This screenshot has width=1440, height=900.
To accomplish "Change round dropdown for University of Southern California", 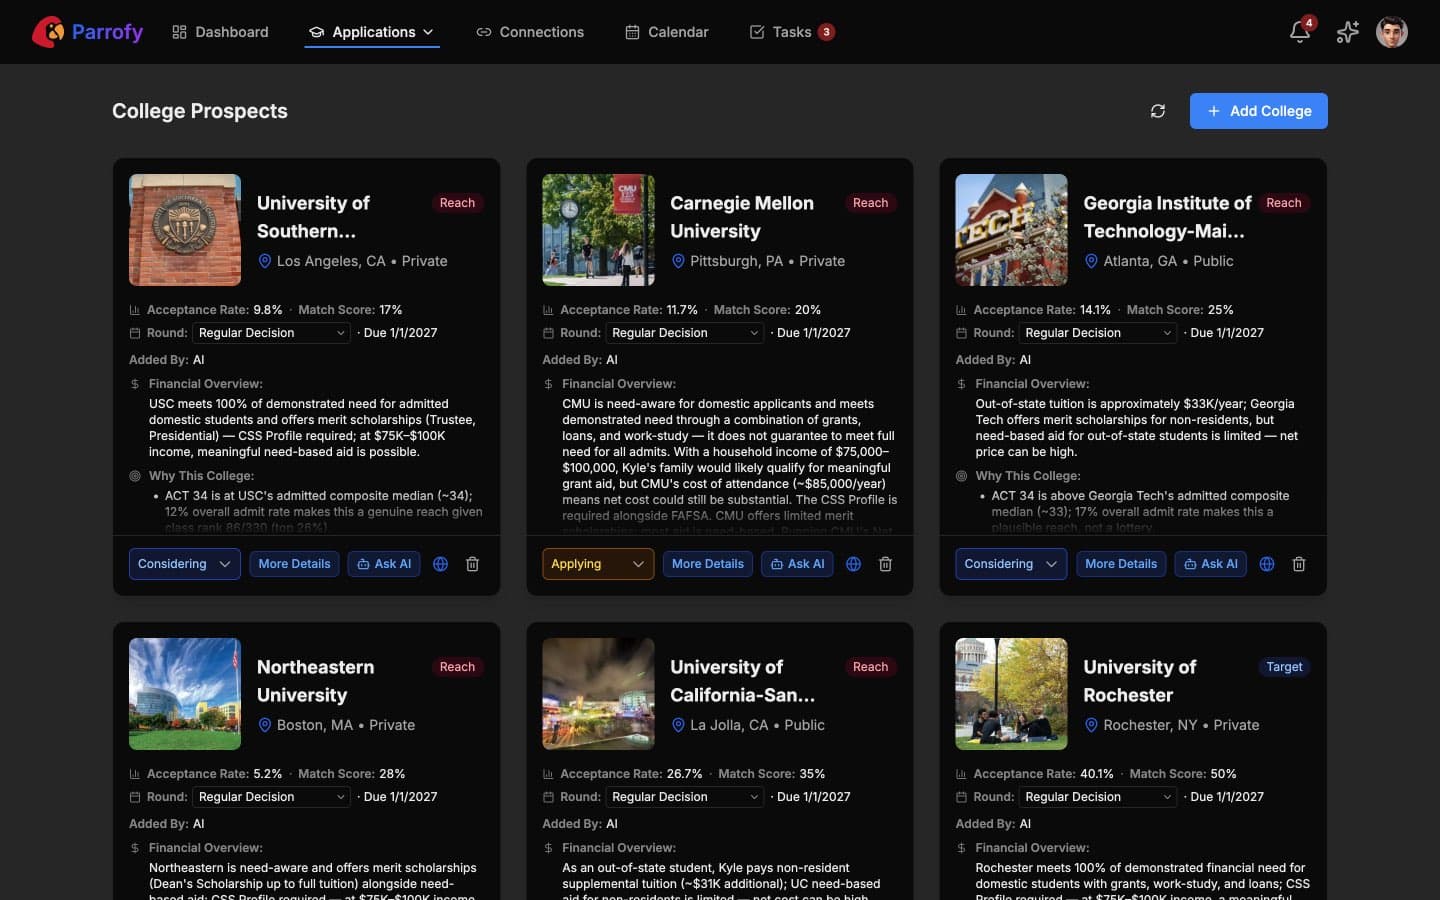I will pyautogui.click(x=271, y=333).
